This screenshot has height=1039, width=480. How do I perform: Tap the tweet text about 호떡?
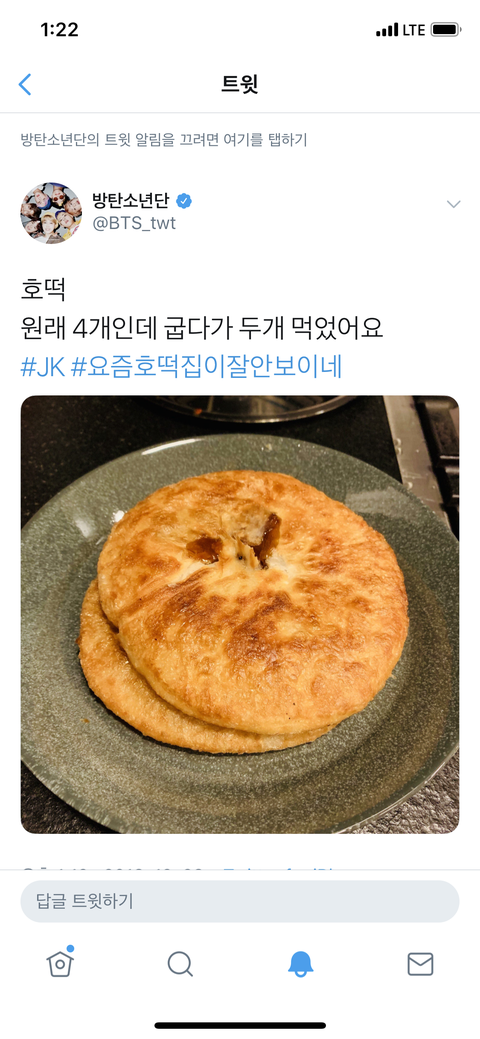coord(202,309)
